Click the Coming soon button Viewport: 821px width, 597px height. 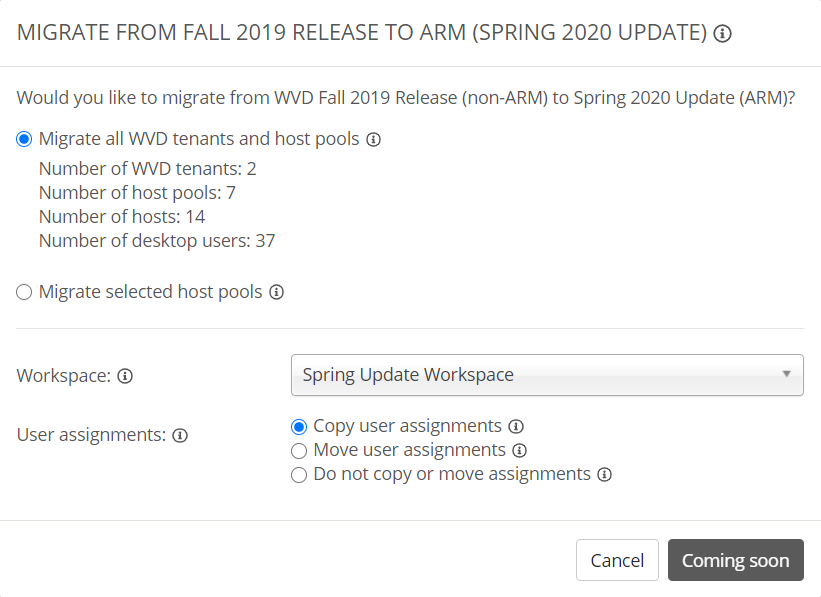pos(736,560)
